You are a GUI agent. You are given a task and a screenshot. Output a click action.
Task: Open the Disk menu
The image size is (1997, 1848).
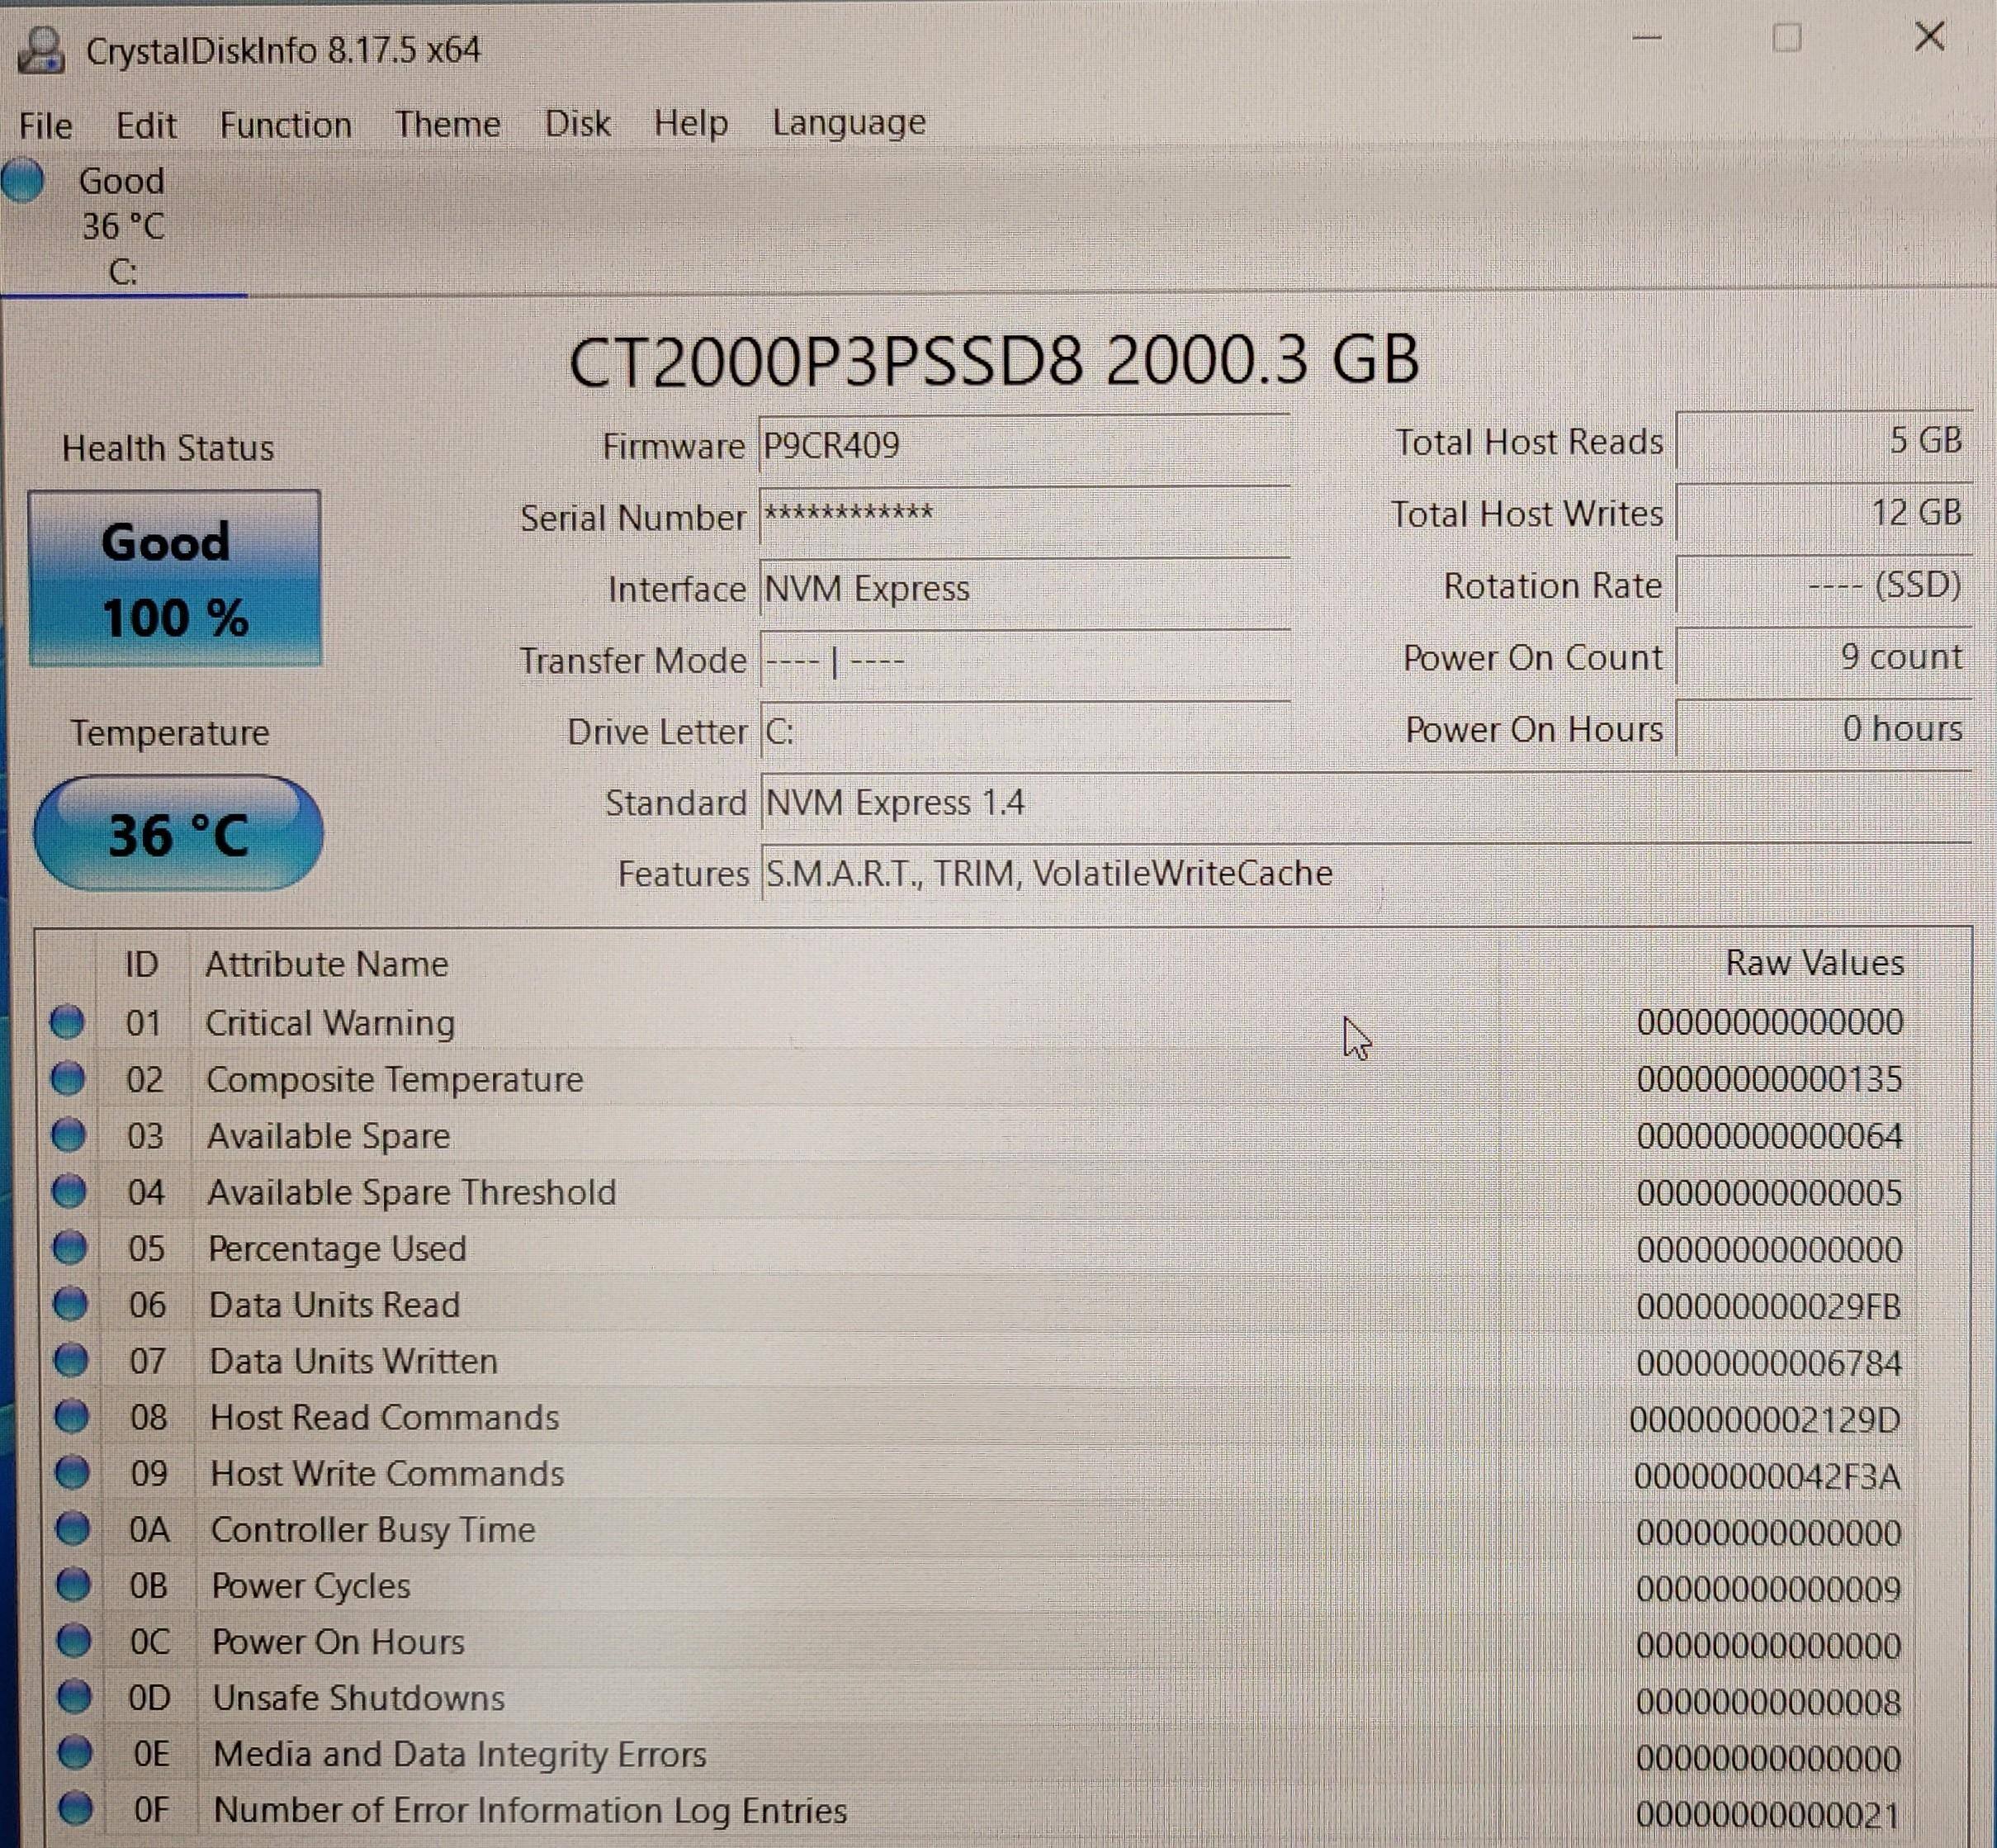coord(577,123)
